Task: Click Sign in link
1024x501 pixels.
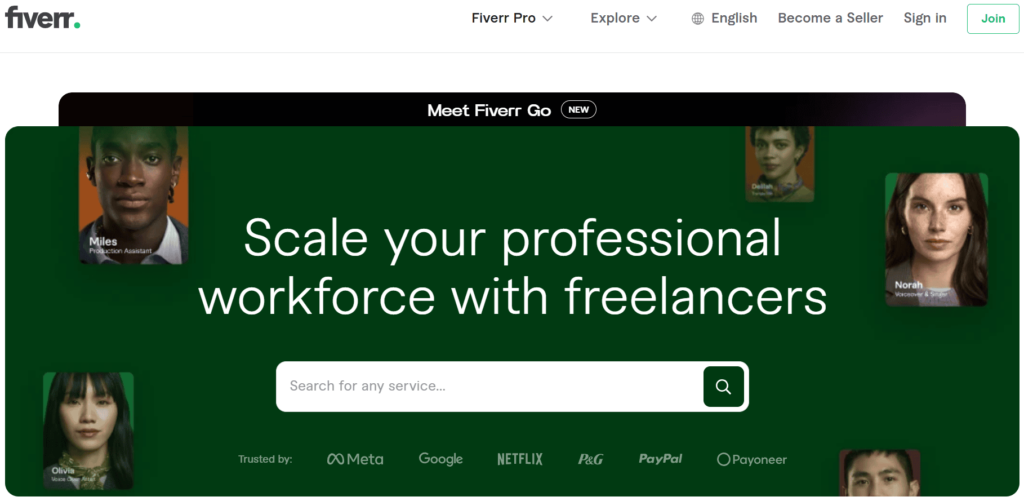Action: click(x=925, y=18)
